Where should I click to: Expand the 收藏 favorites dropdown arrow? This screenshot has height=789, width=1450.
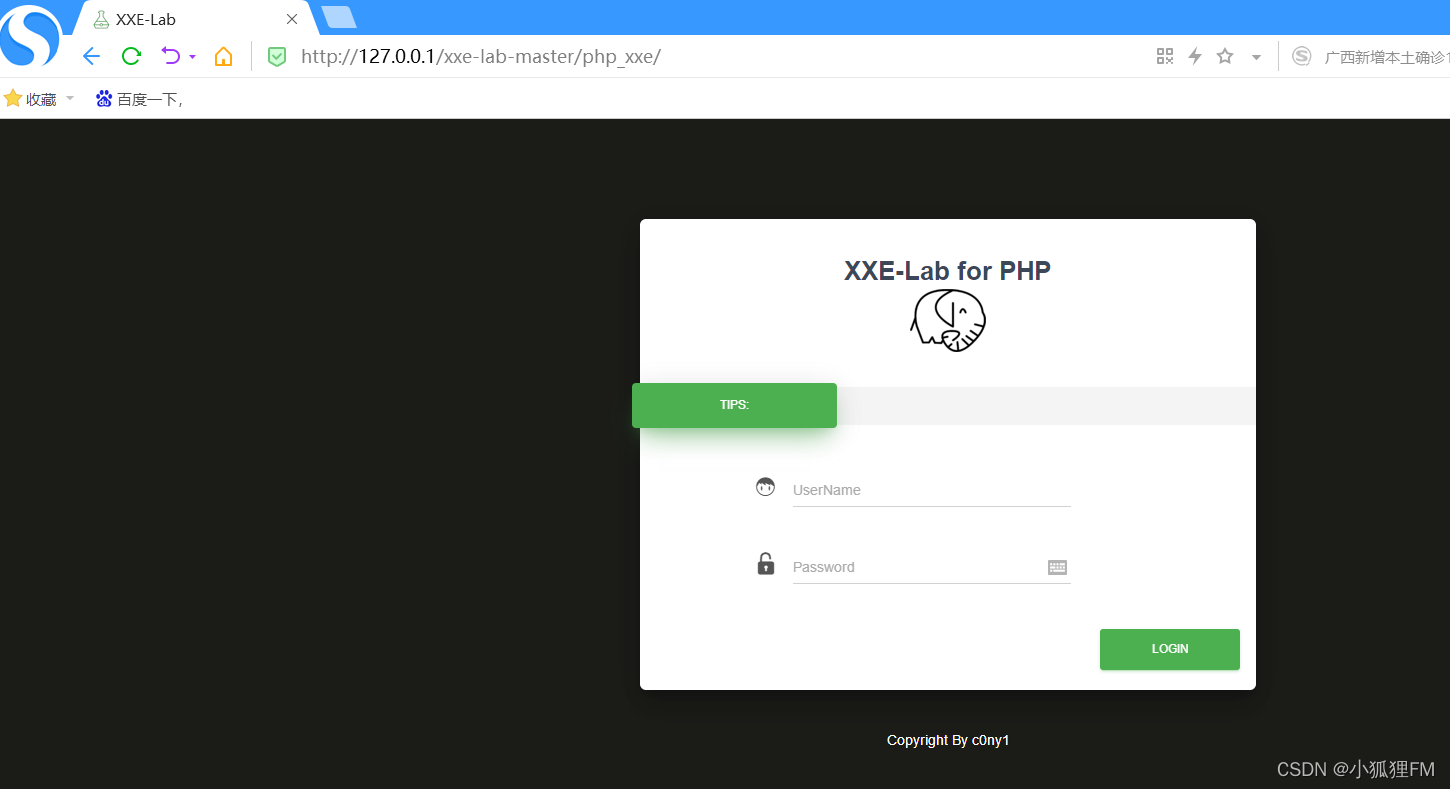click(70, 98)
